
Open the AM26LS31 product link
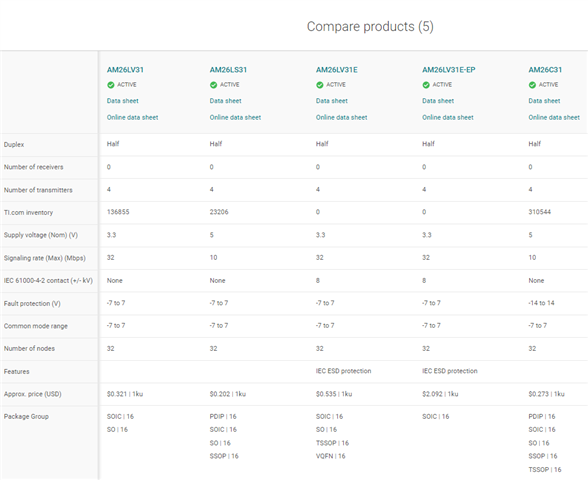[x=228, y=70]
